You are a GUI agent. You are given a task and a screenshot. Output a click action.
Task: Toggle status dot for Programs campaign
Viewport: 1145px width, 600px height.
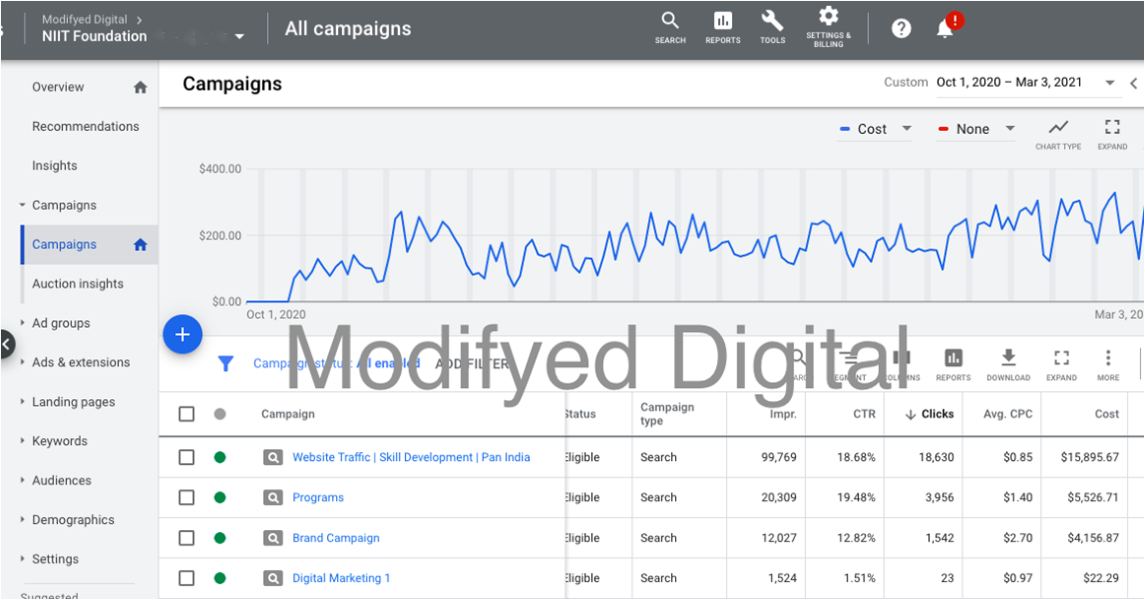coord(220,498)
